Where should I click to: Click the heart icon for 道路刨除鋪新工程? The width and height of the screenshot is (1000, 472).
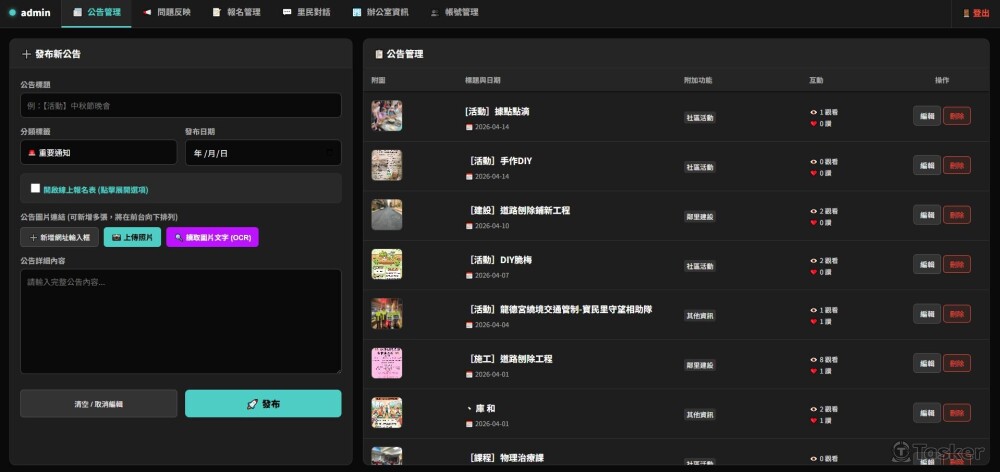813,223
